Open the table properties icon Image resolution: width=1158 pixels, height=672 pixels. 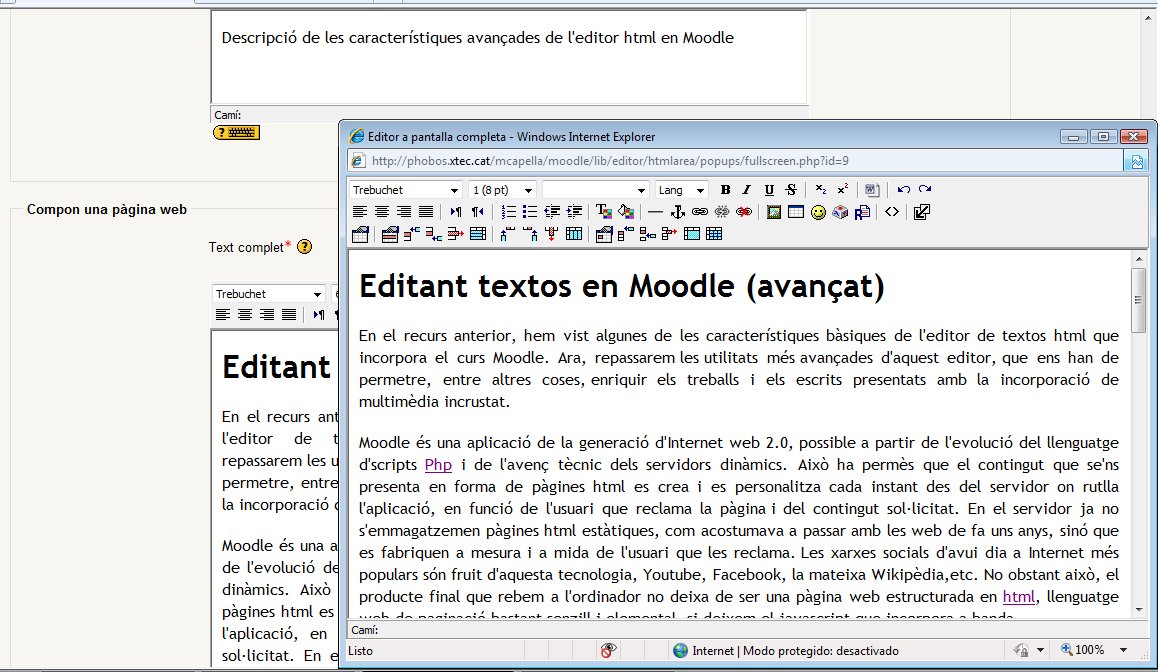360,234
